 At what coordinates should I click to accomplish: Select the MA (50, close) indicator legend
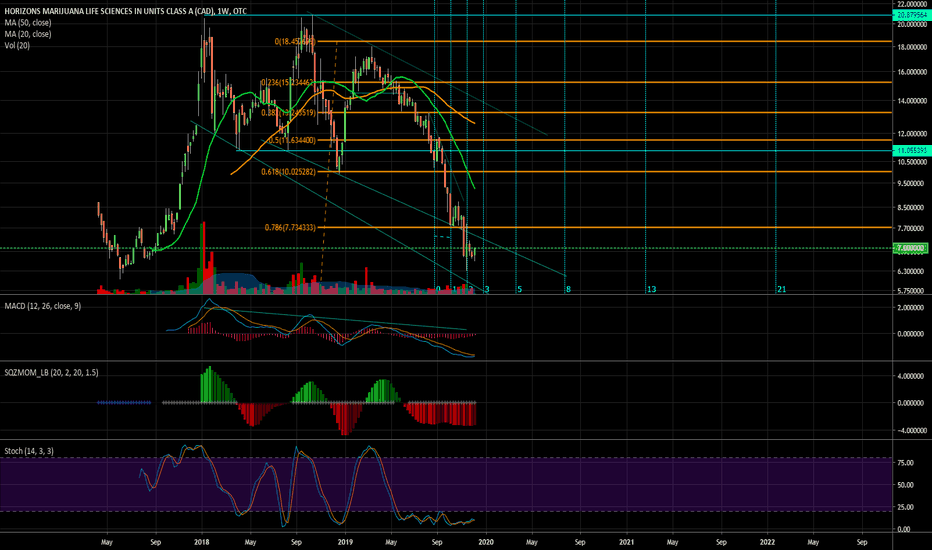click(x=28, y=23)
